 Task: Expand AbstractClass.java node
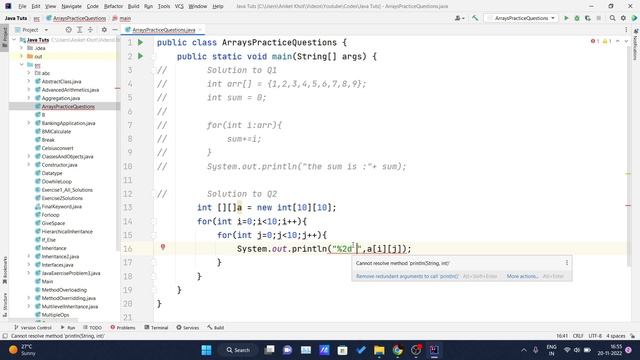pyautogui.click(x=29, y=81)
